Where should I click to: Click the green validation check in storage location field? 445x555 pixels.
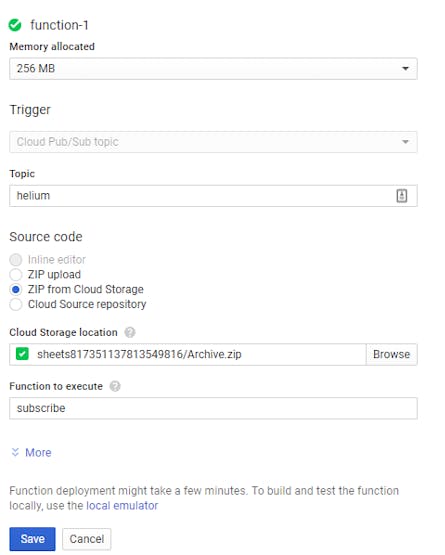pyautogui.click(x=22, y=354)
